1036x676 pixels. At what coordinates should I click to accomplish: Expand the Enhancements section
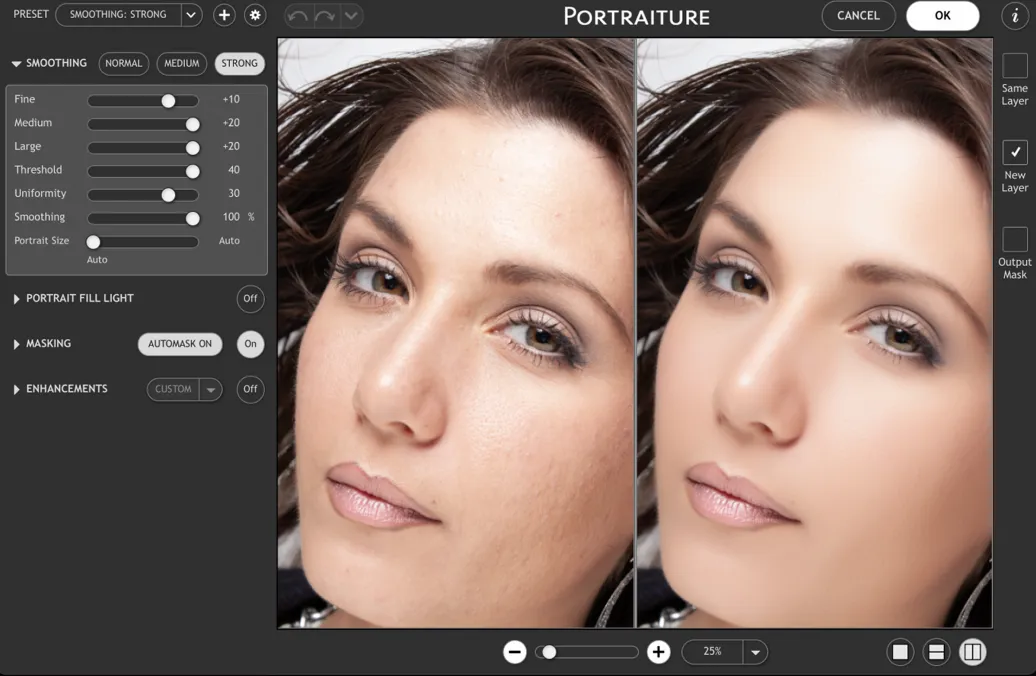[17, 389]
